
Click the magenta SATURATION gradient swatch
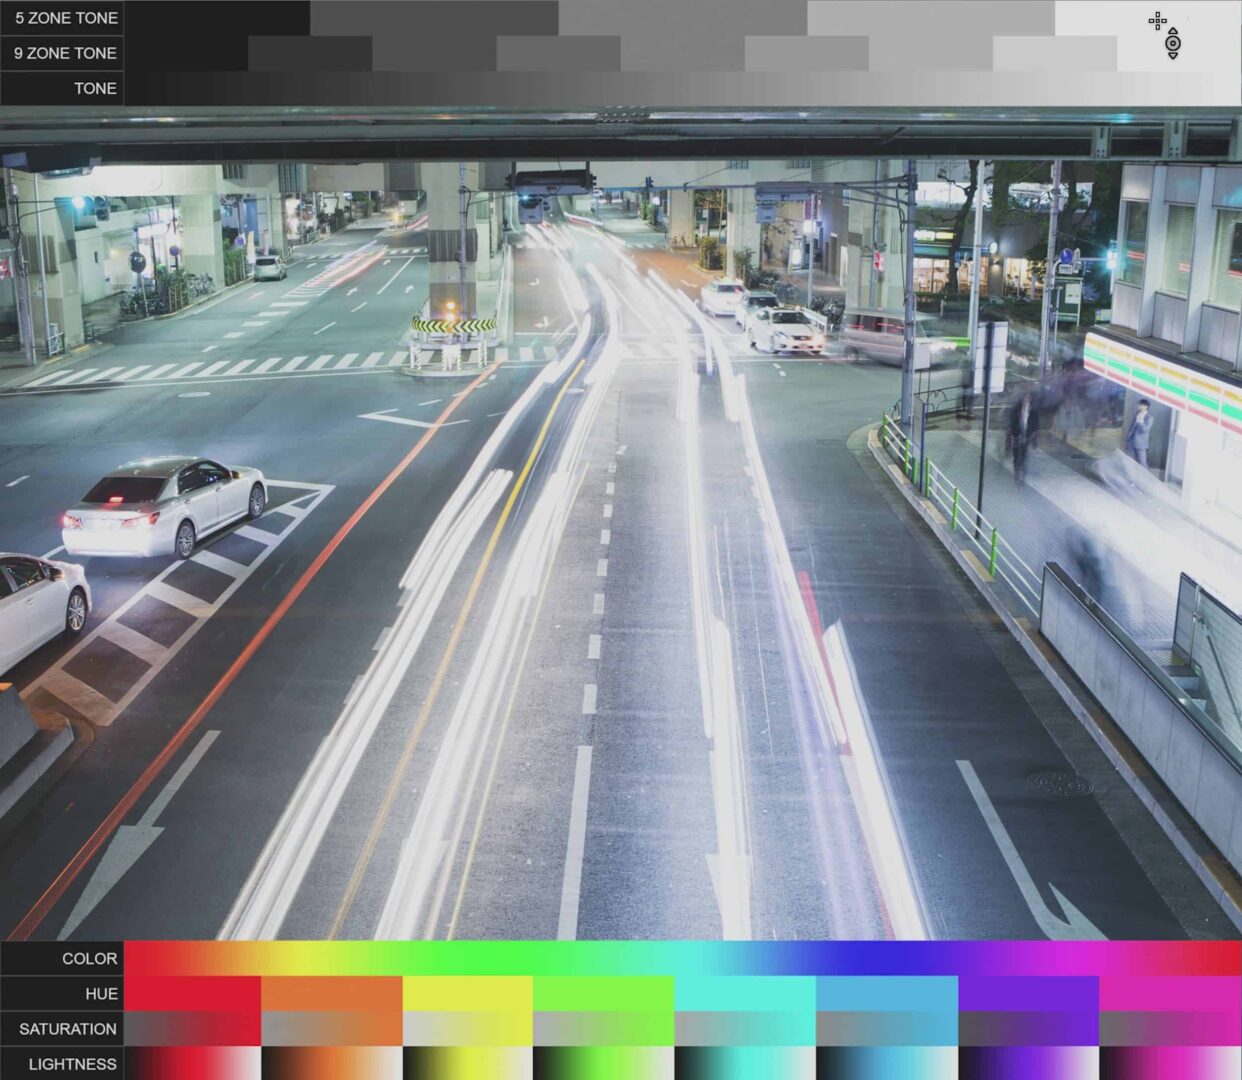coord(1170,1028)
